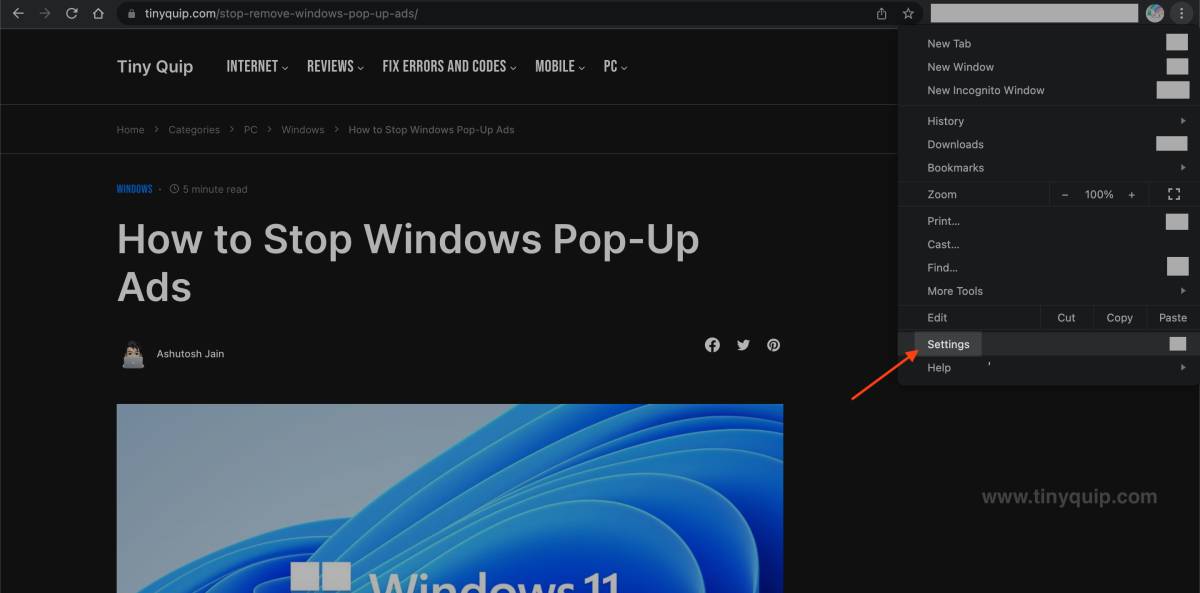
Task: Share the article on Twitter
Action: 743,345
